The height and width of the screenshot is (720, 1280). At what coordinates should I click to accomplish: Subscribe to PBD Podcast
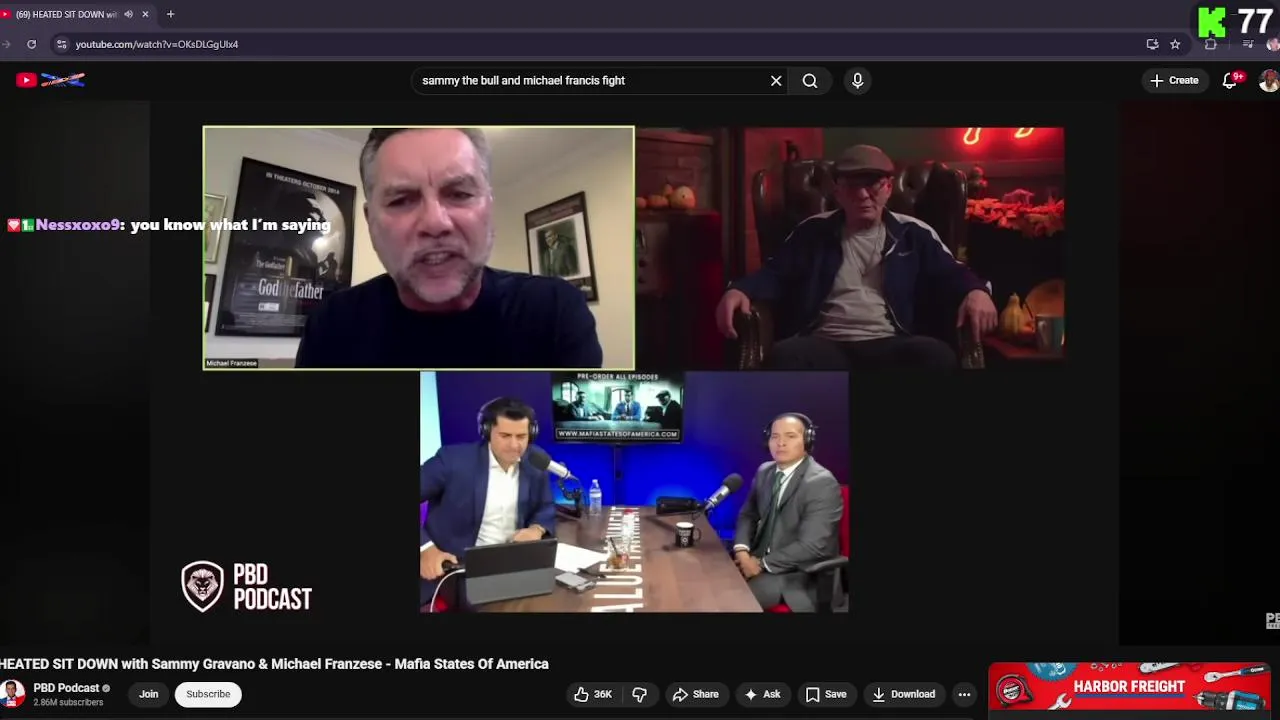point(208,694)
